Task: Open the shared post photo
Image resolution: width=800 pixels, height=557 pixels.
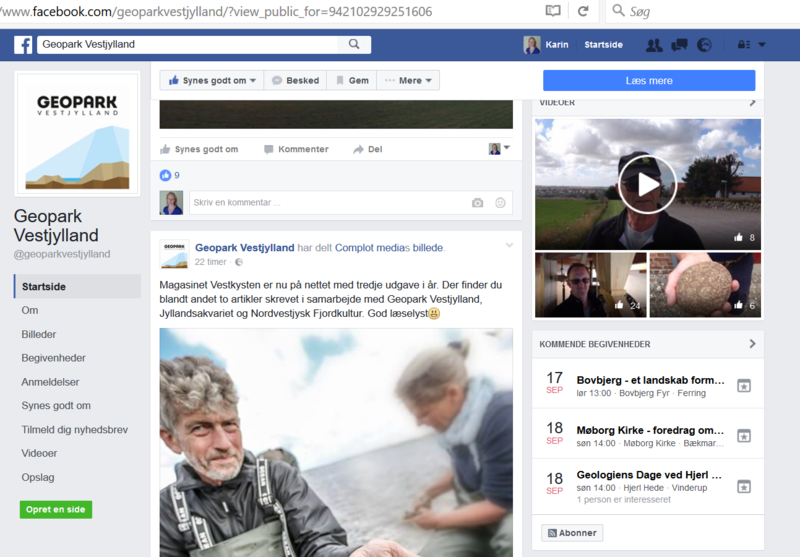Action: pos(336,443)
